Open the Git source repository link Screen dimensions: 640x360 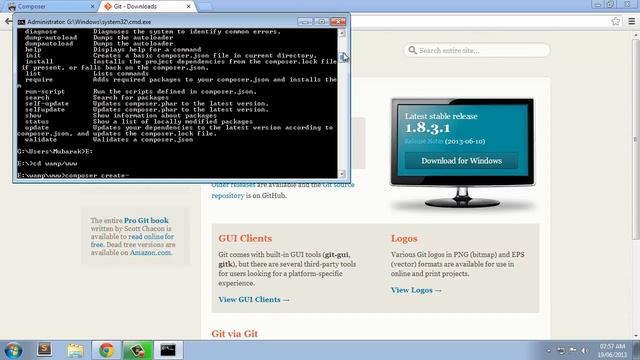283,190
